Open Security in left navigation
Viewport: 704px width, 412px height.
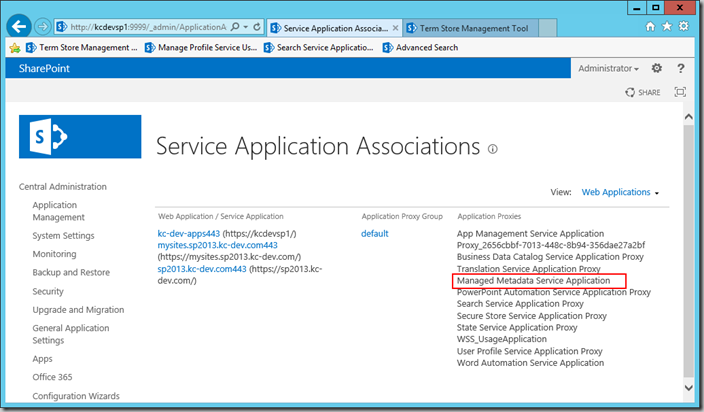tap(48, 291)
